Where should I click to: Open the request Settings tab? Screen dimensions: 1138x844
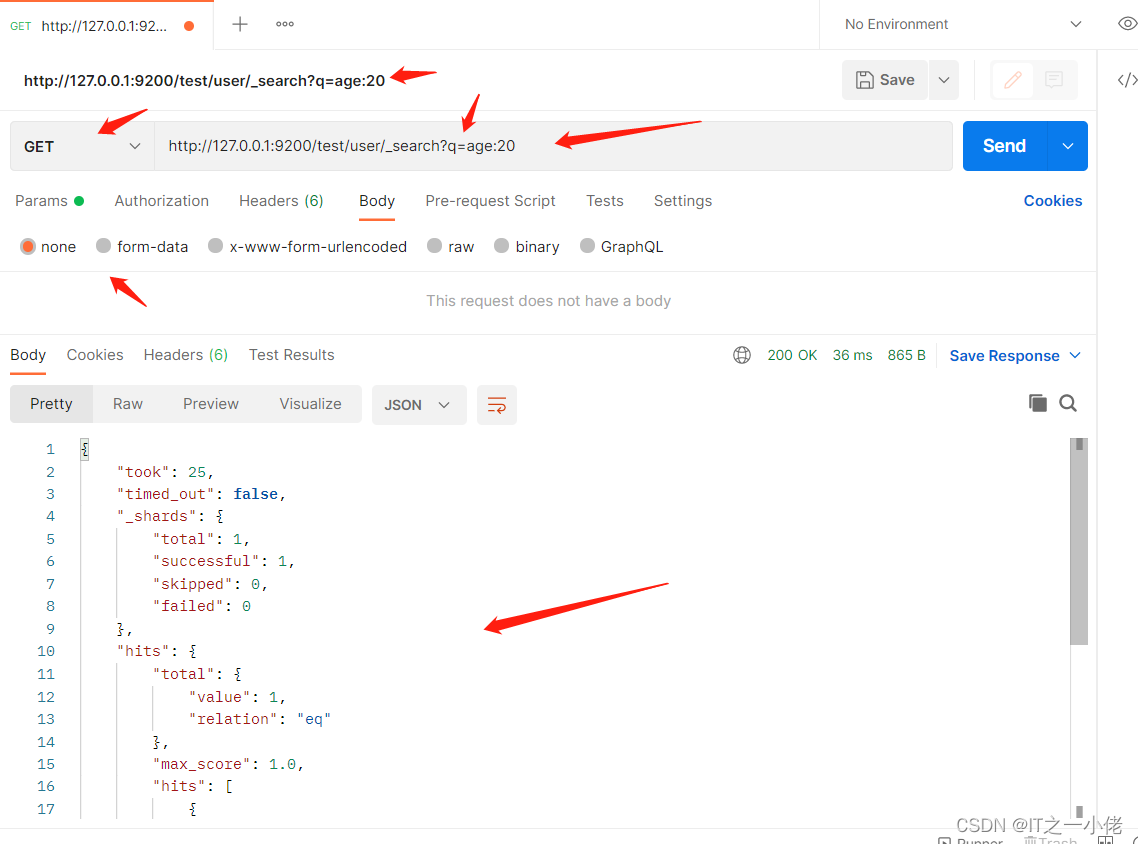(682, 201)
